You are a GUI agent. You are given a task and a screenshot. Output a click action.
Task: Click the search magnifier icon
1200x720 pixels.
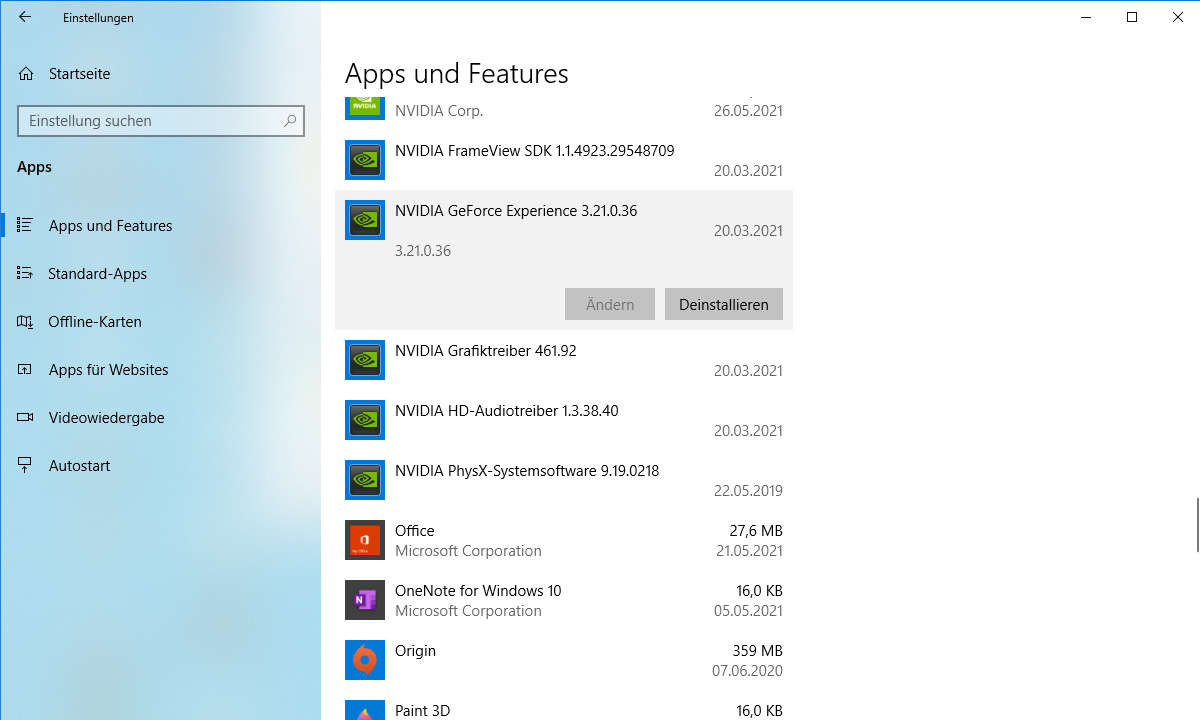point(290,121)
